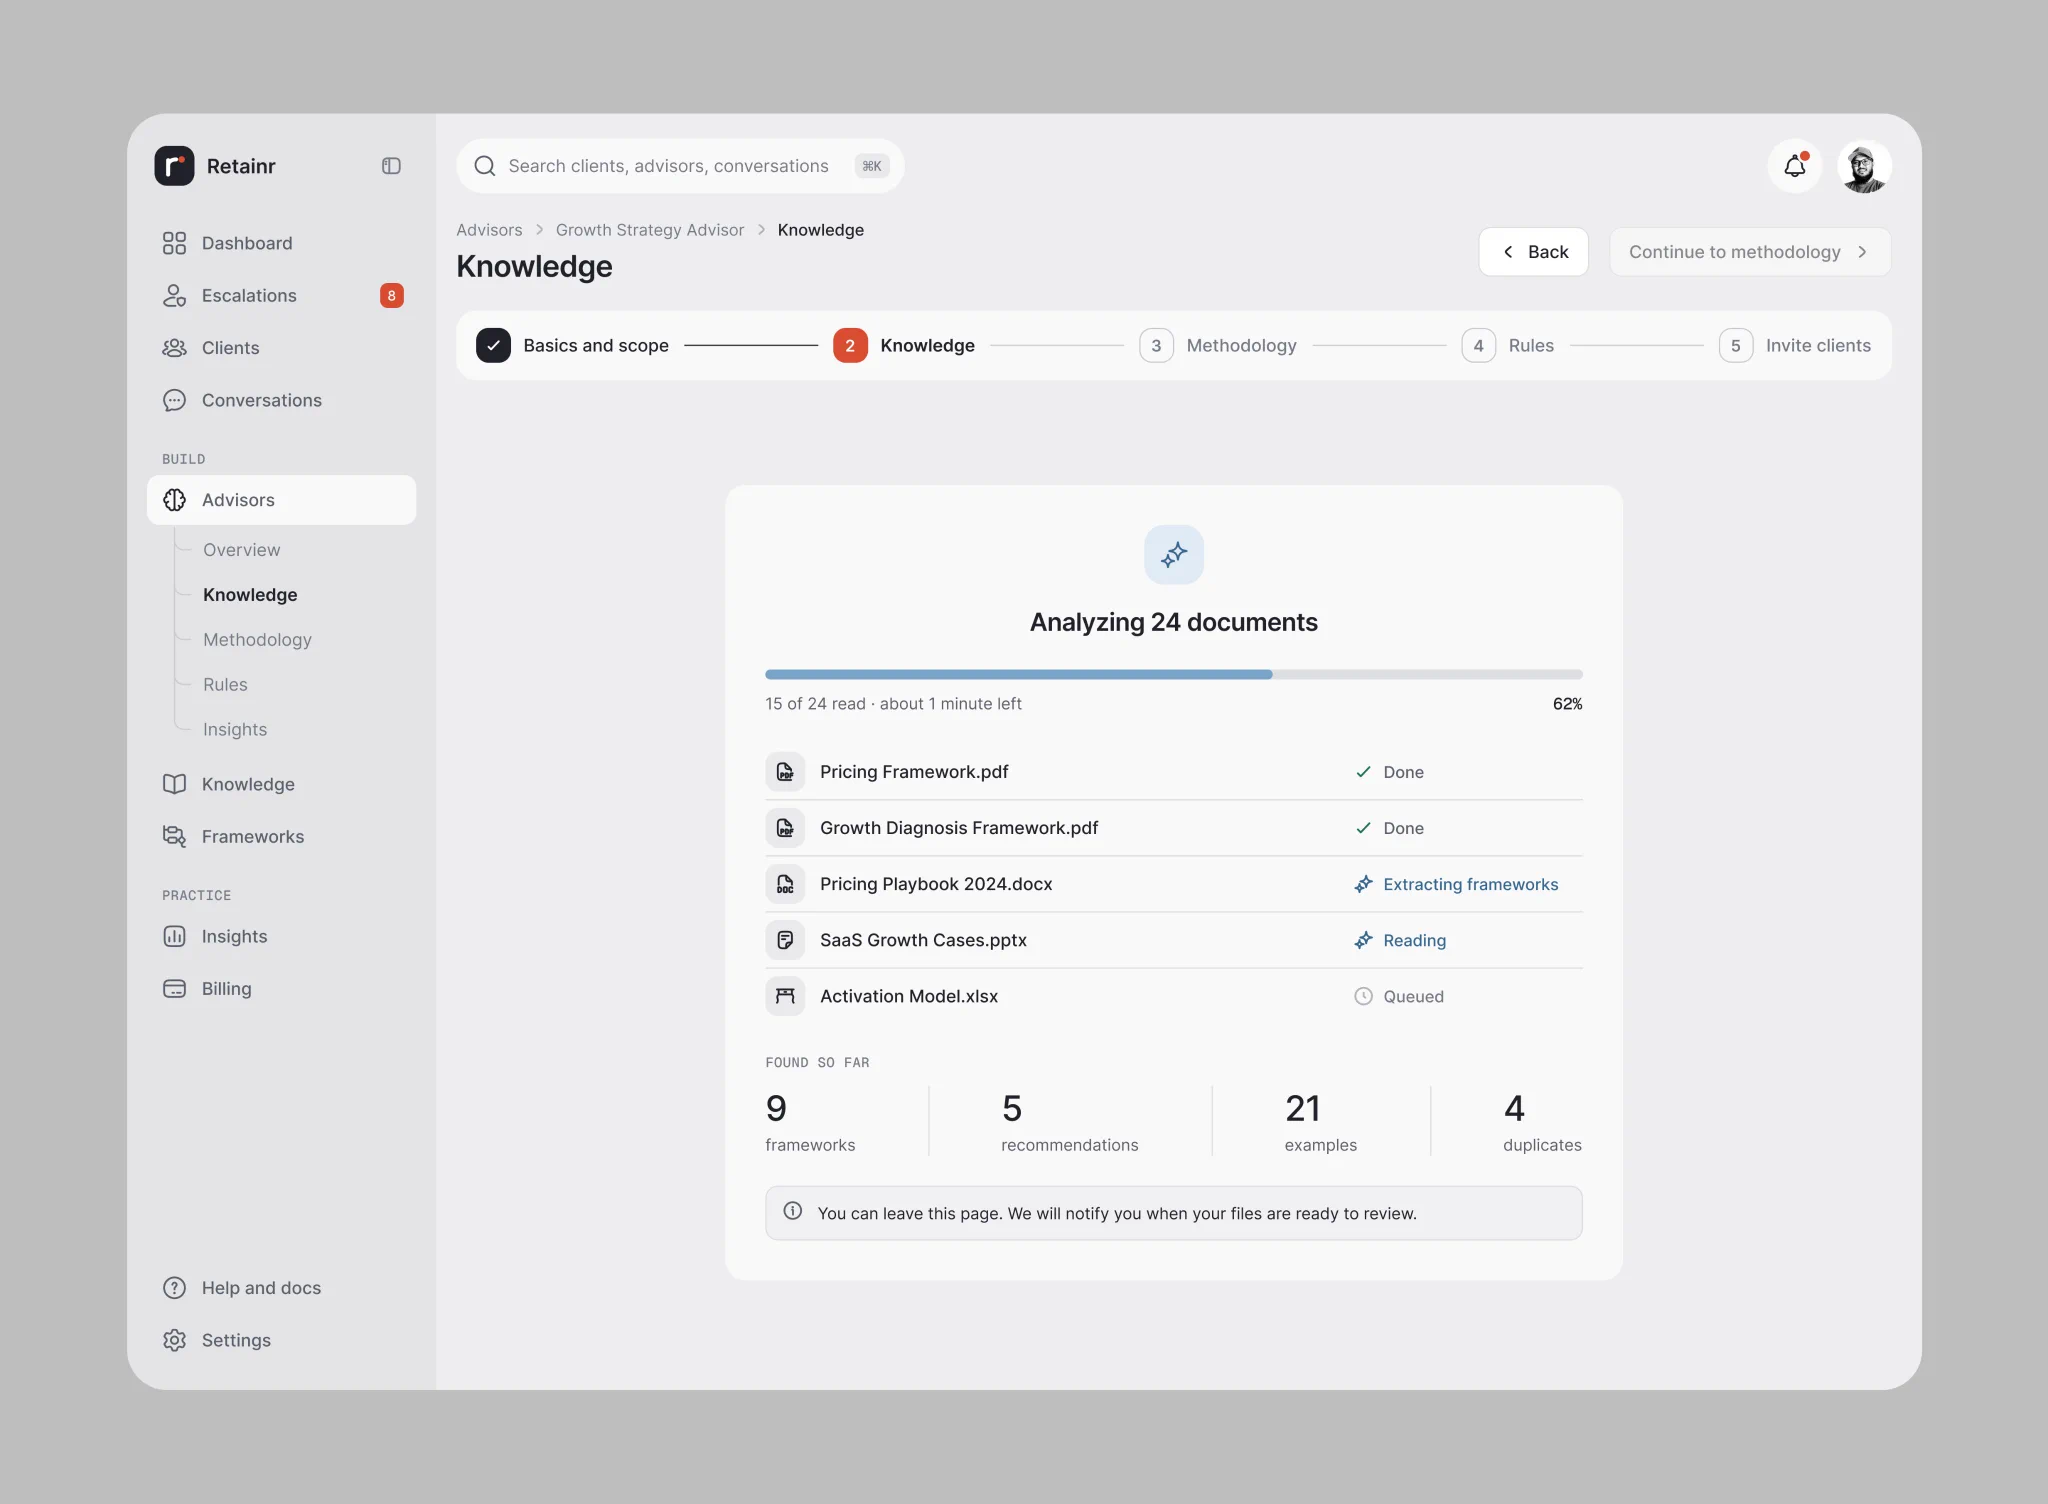Image resolution: width=2048 pixels, height=1504 pixels.
Task: Open notifications bell
Action: (x=1795, y=166)
